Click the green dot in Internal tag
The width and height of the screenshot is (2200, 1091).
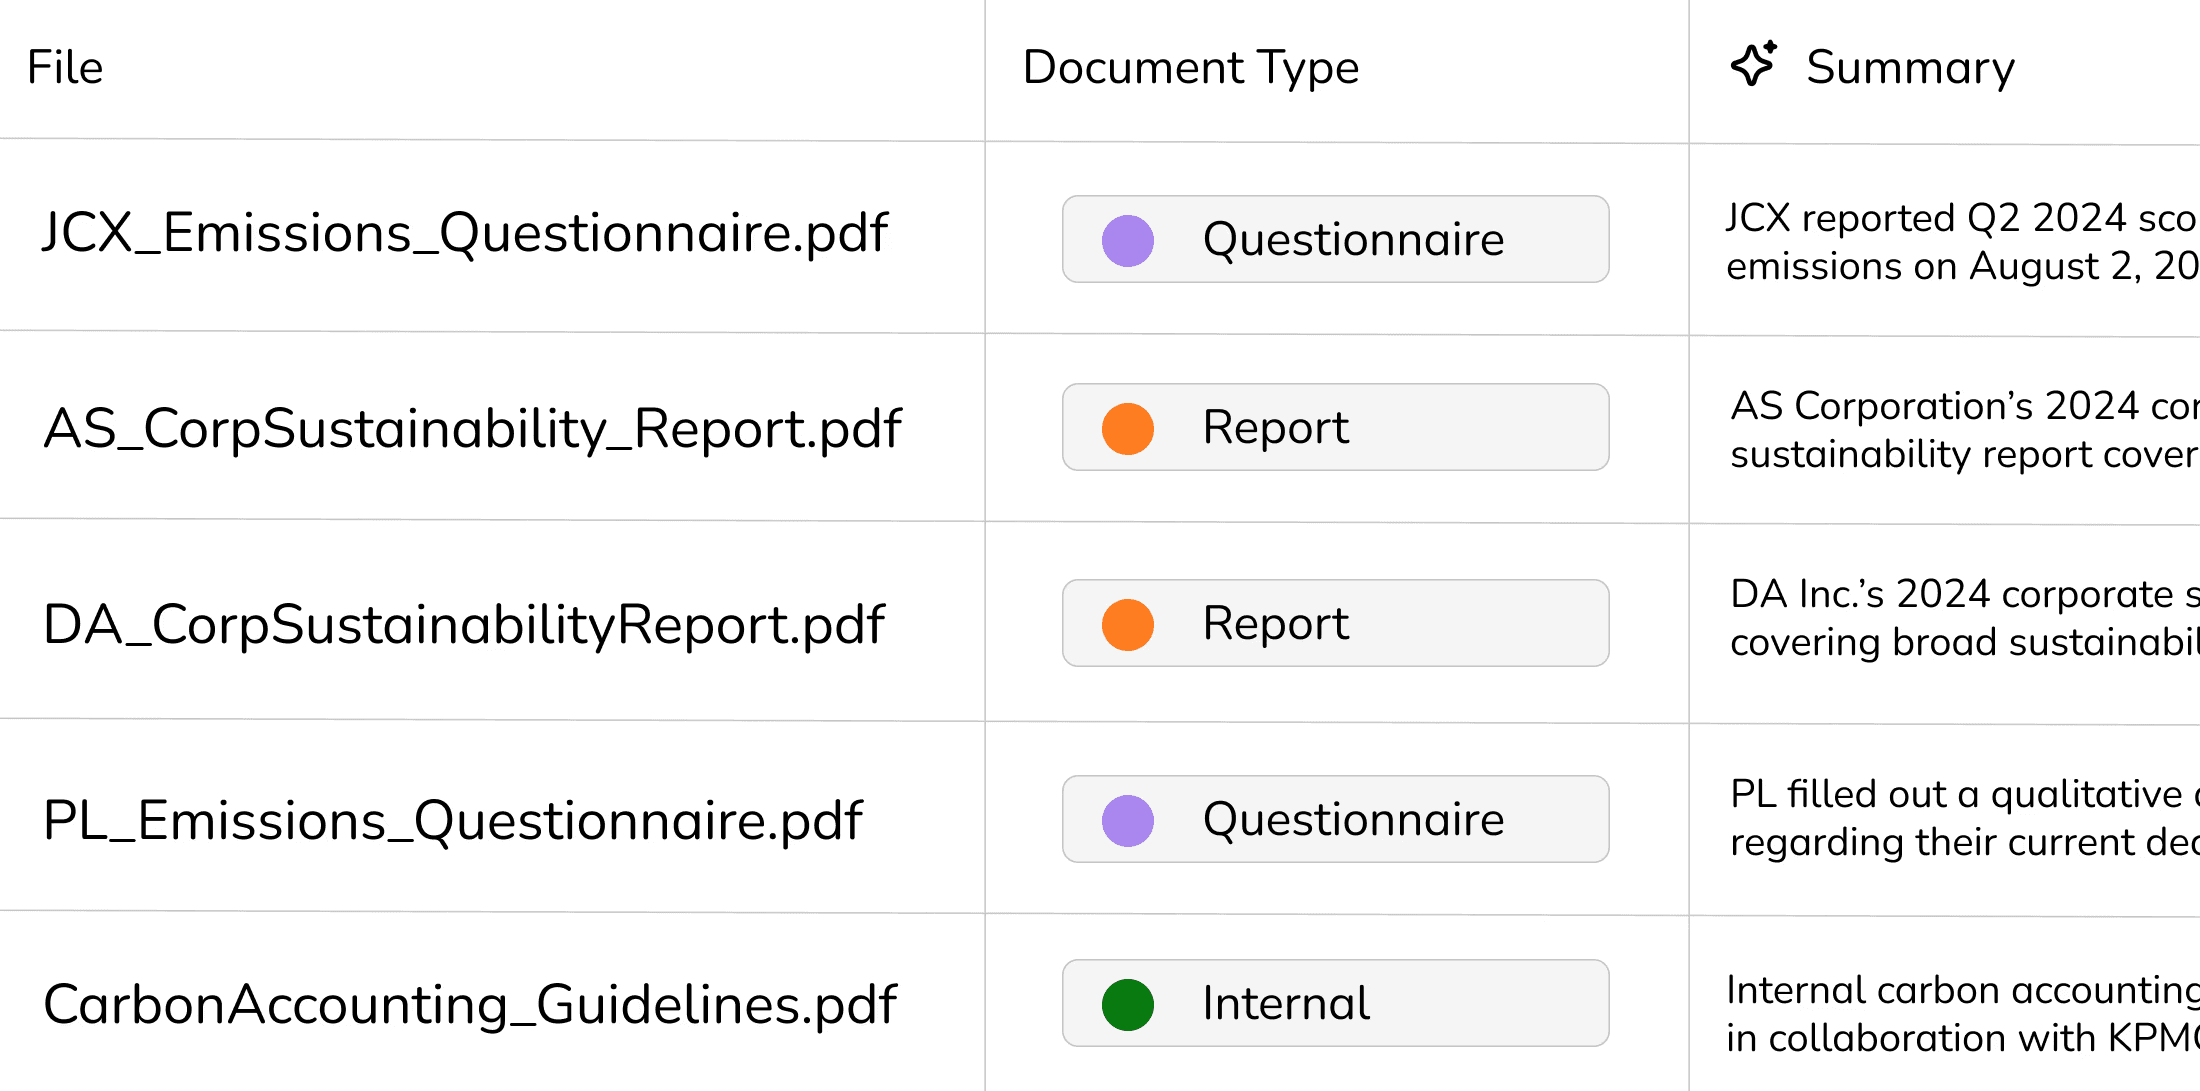[x=1128, y=1004]
